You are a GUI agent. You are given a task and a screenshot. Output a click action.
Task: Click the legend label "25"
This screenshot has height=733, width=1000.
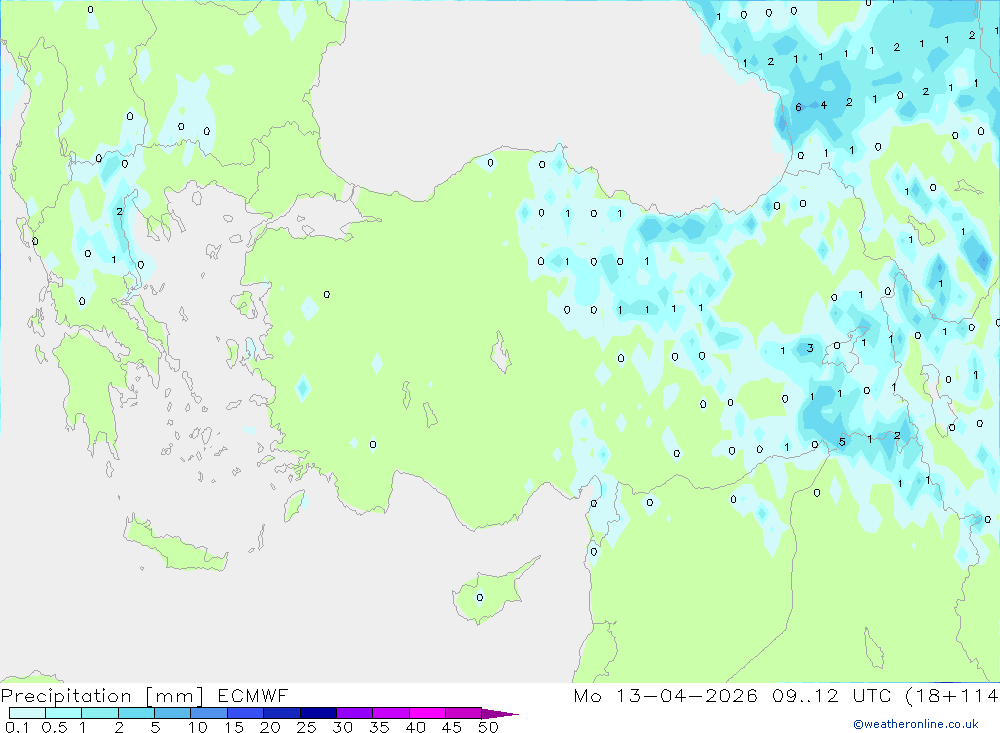306,727
